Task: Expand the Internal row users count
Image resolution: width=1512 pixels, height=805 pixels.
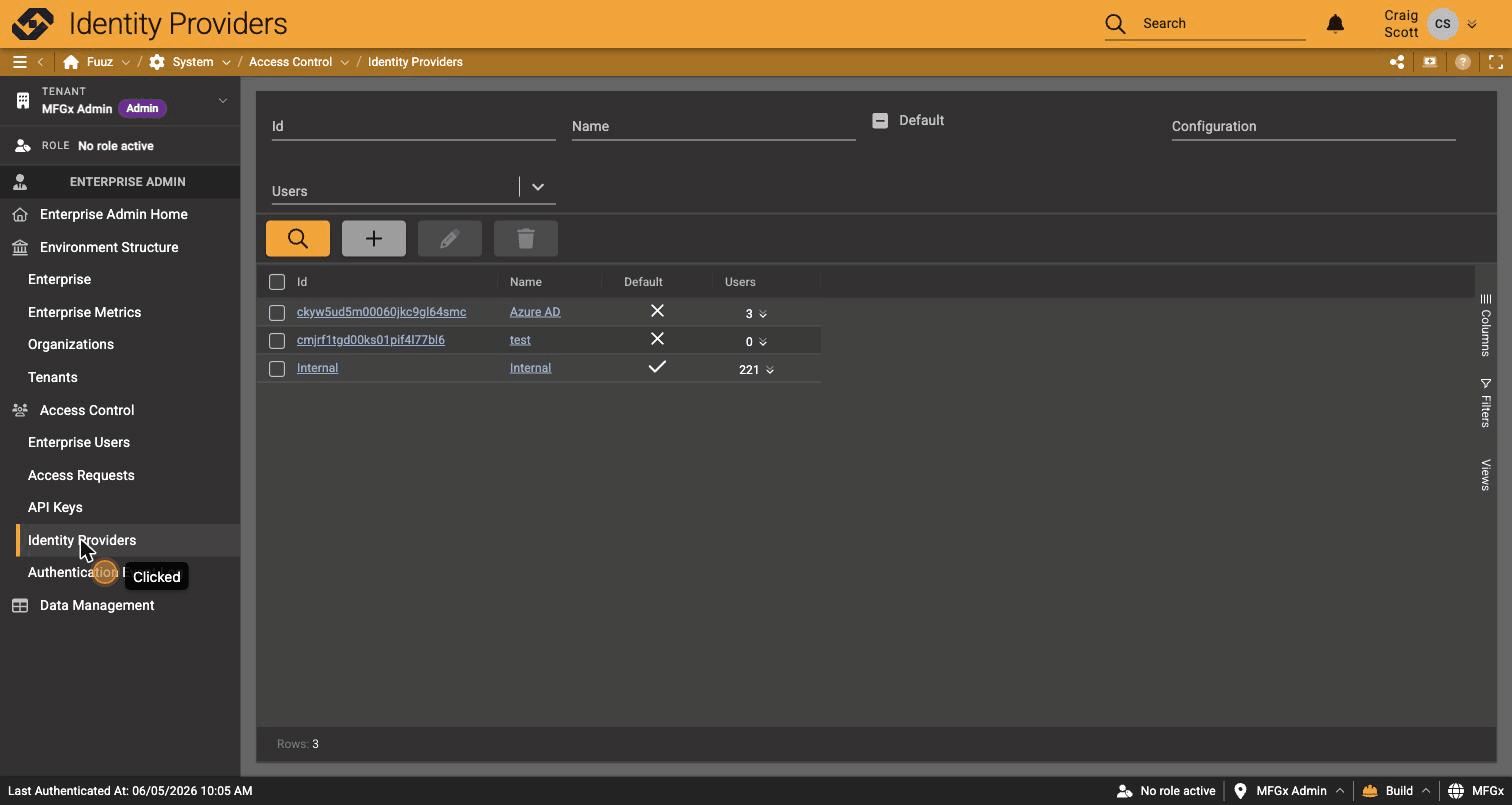Action: [757, 370]
